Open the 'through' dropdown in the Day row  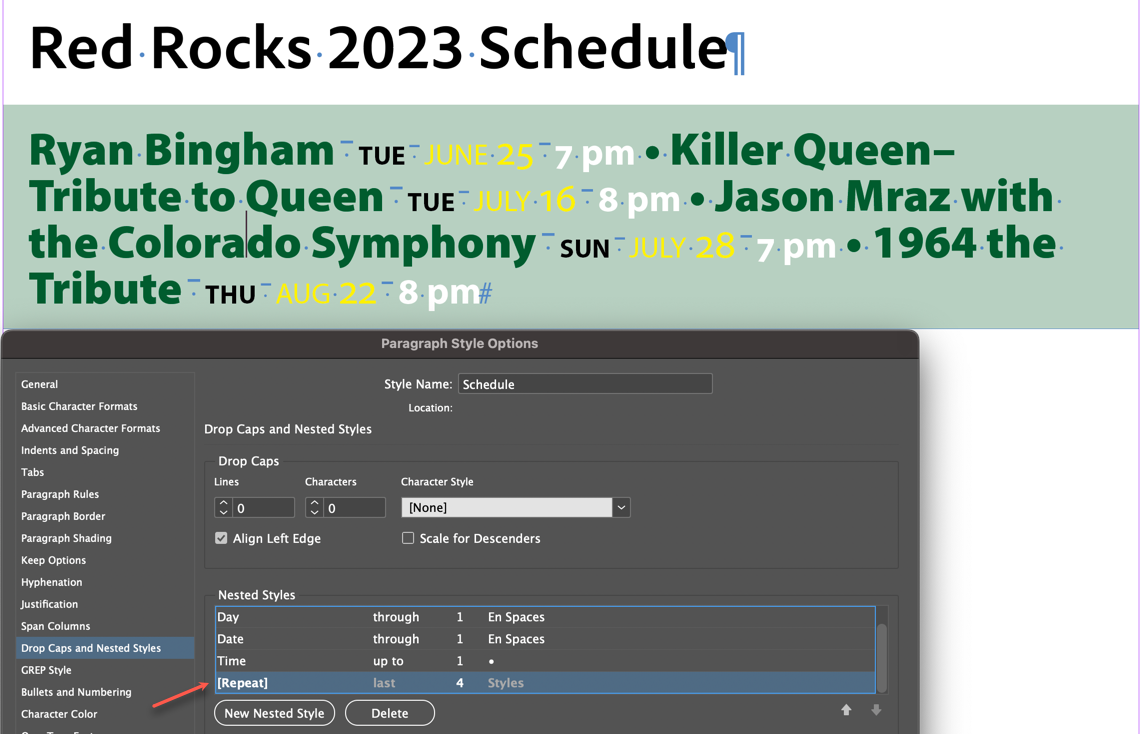tap(397, 617)
